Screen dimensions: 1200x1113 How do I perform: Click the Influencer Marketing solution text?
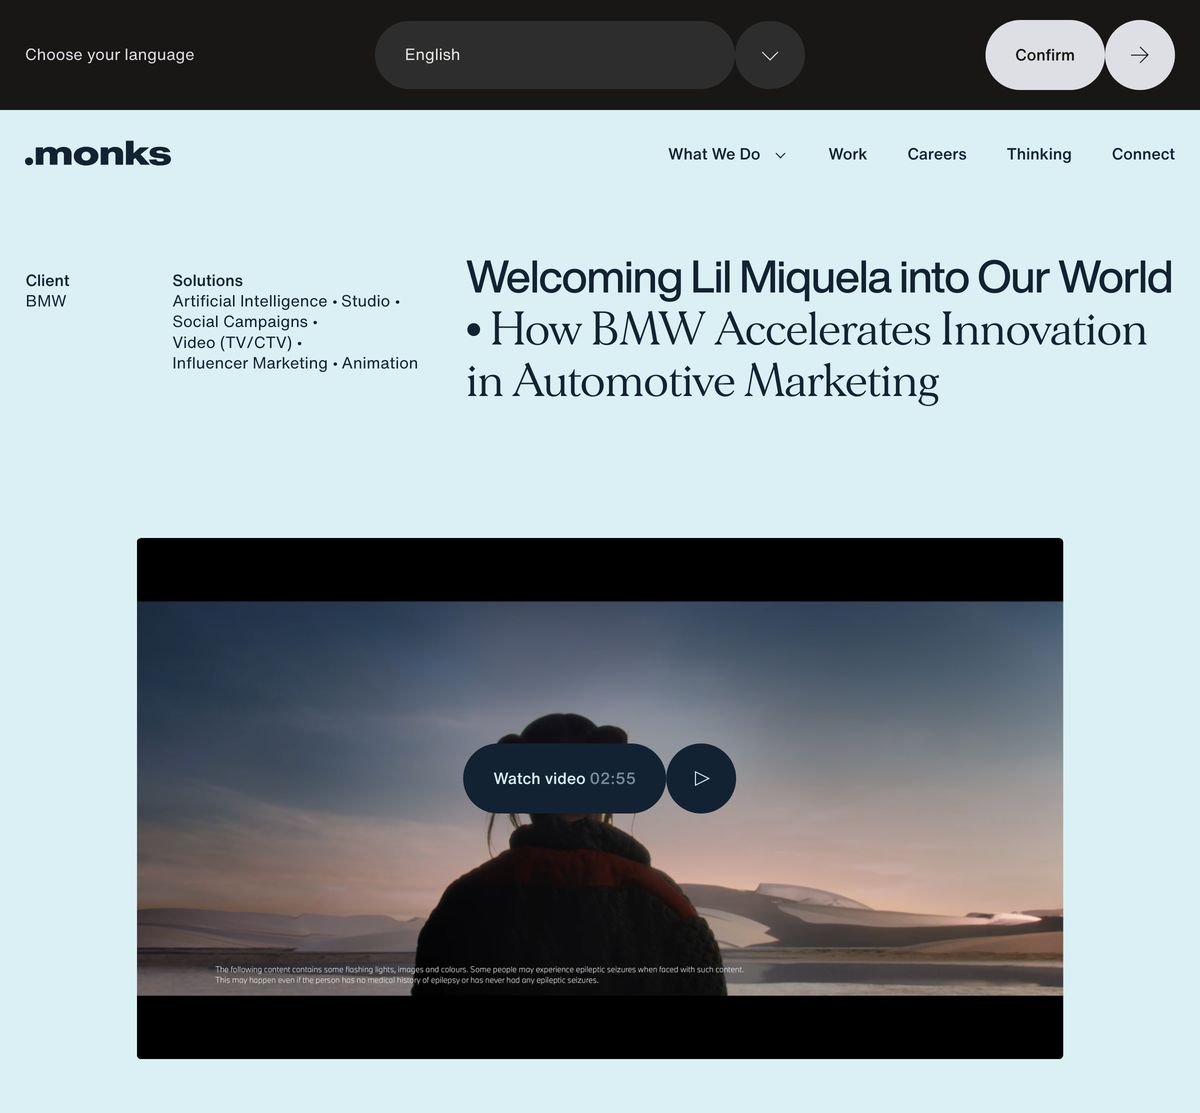click(x=250, y=363)
